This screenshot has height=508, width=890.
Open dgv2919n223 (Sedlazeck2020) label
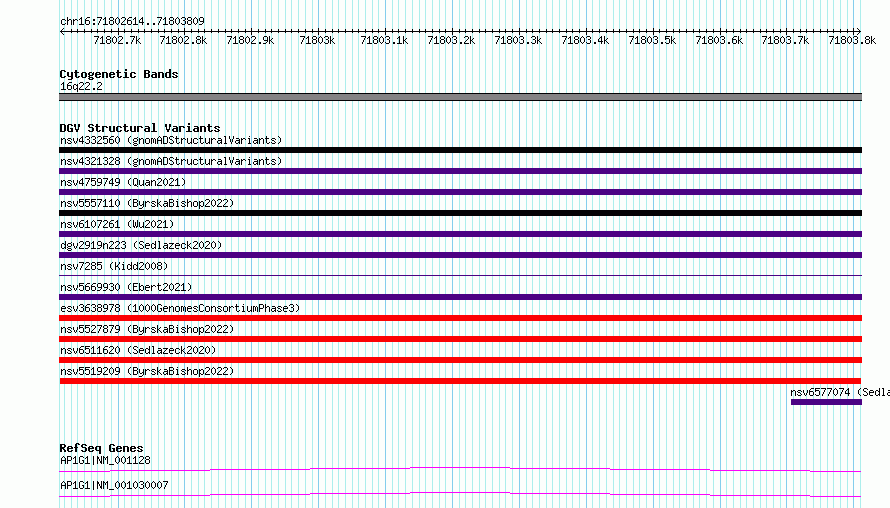[141, 245]
